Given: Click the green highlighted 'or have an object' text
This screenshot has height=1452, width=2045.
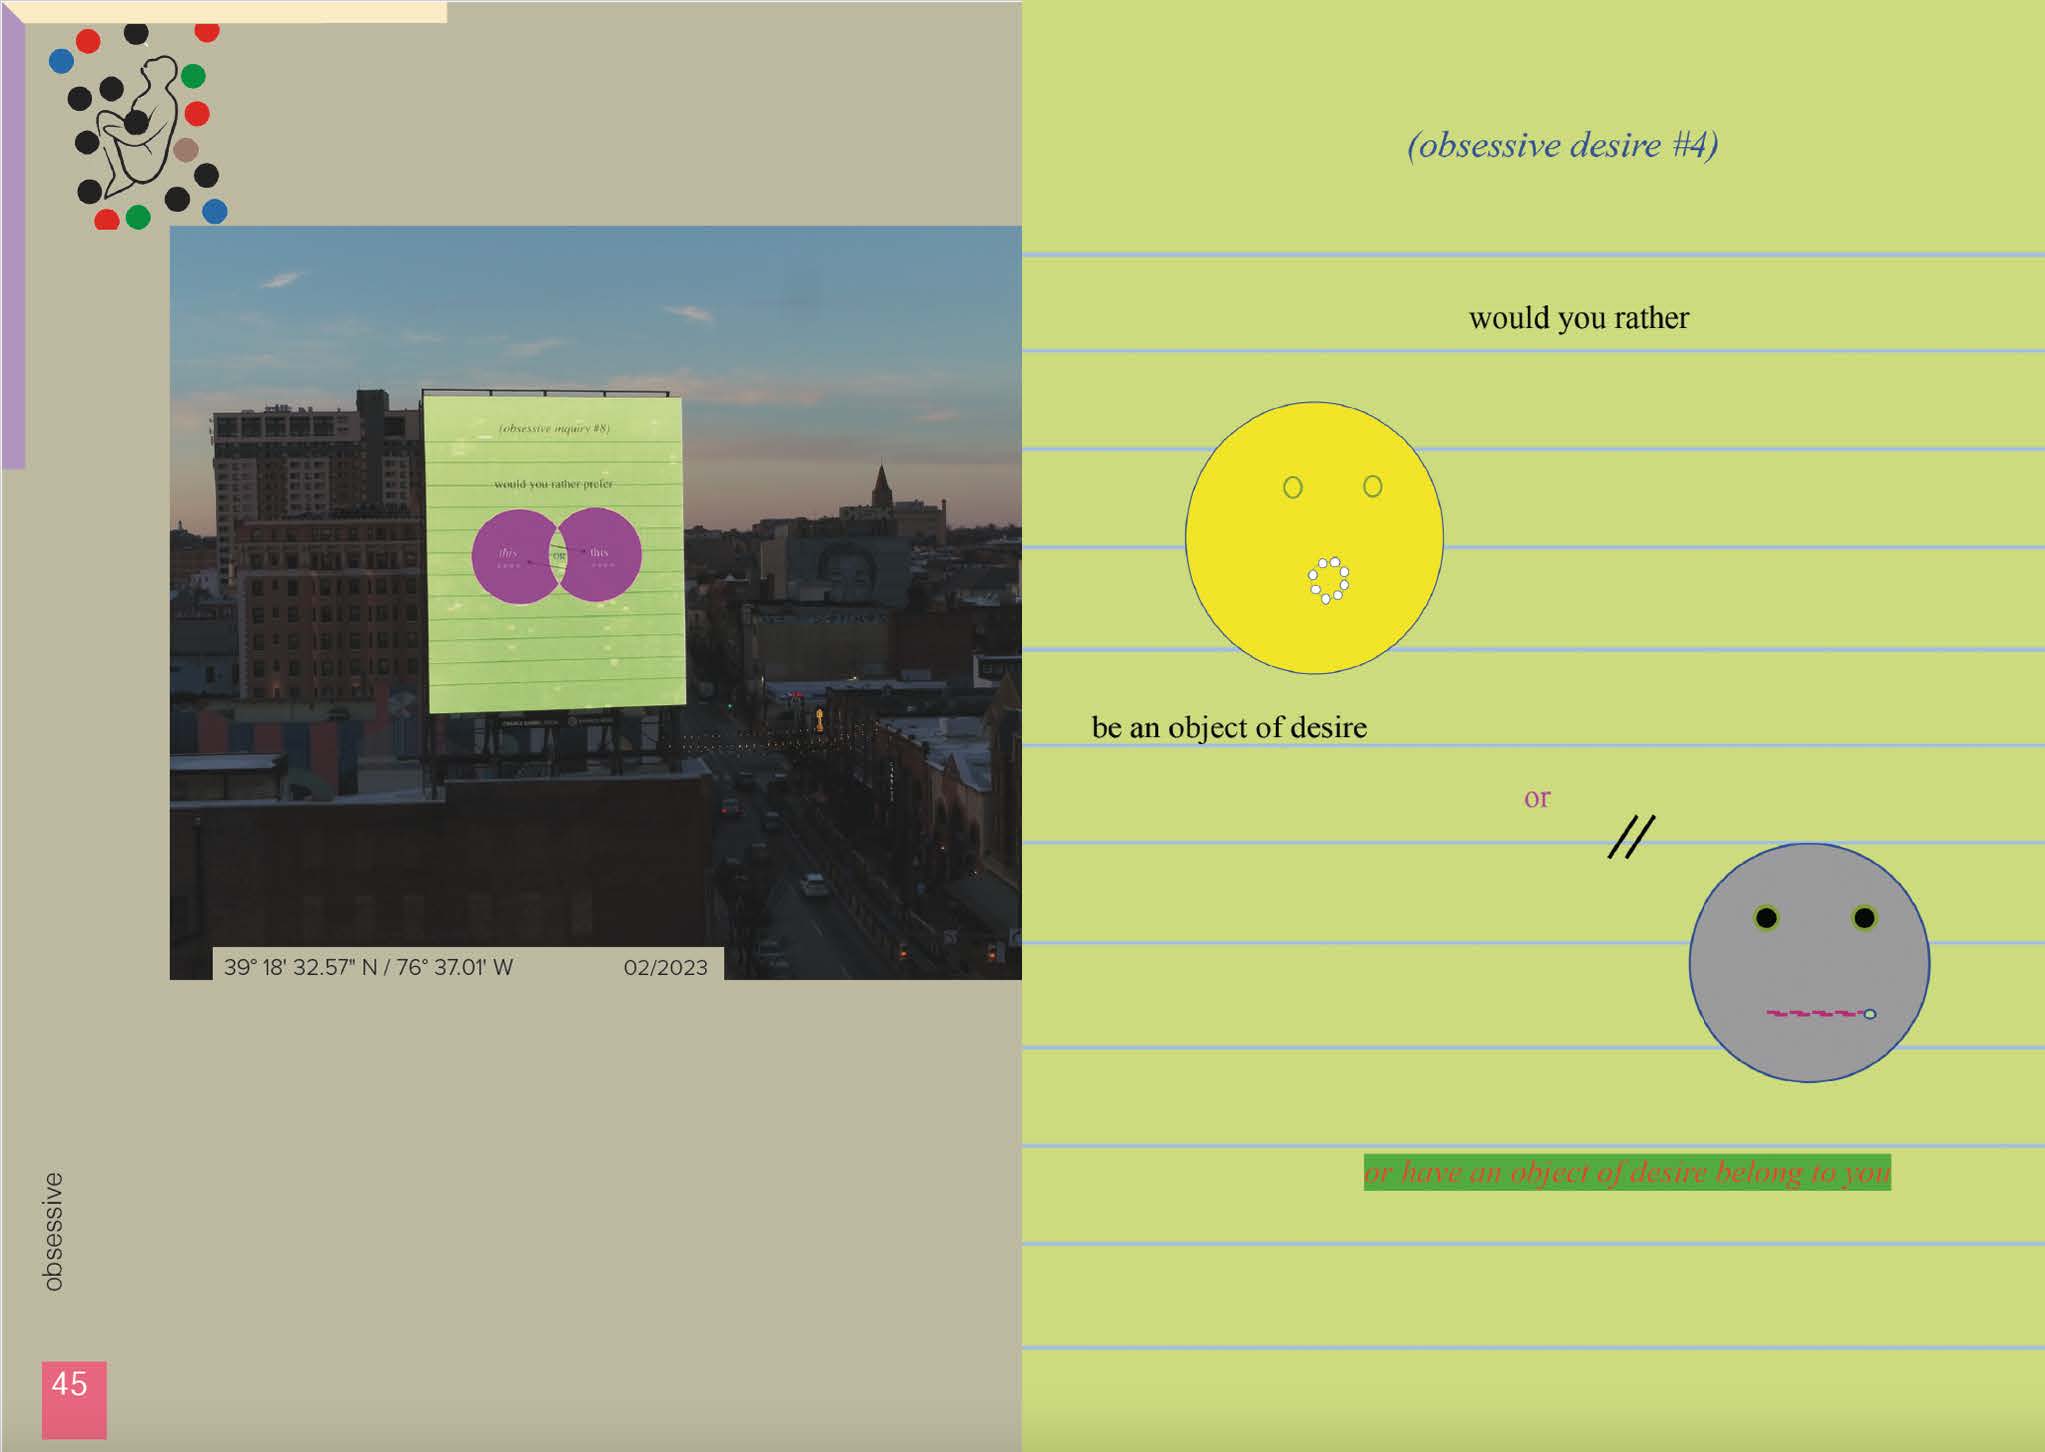Looking at the screenshot, I should pyautogui.click(x=1626, y=1172).
